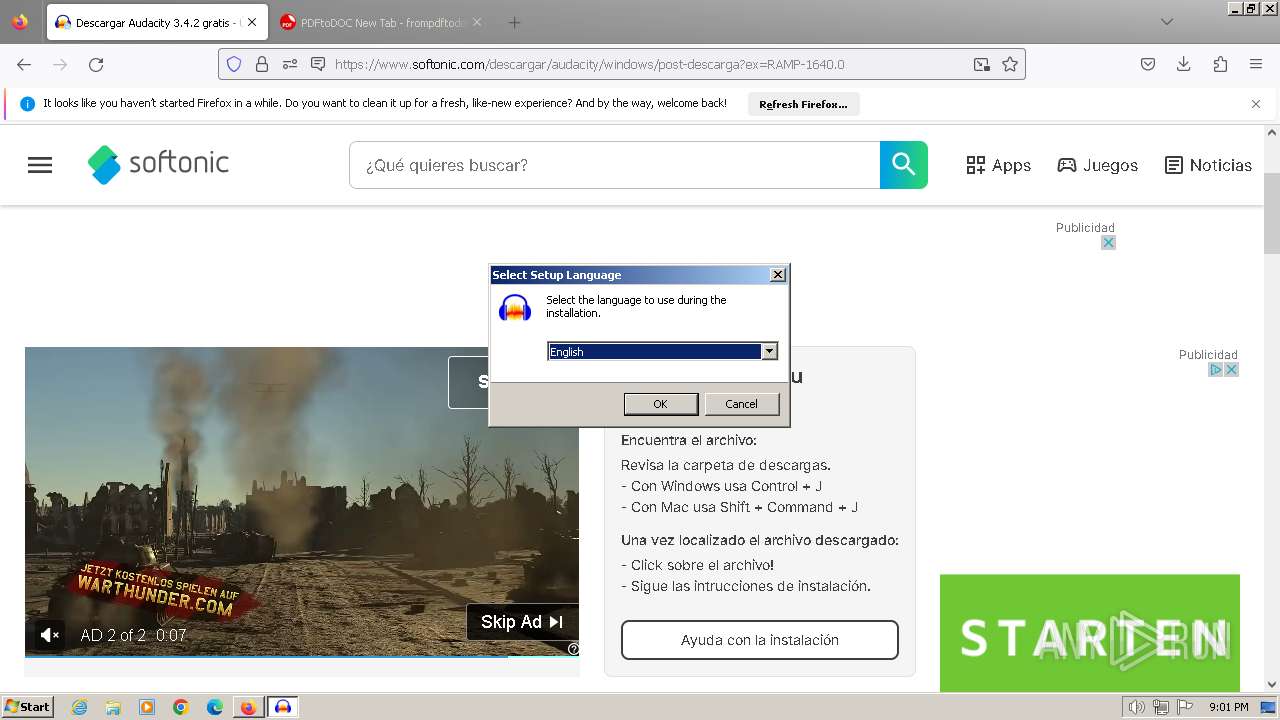Image resolution: width=1280 pixels, height=720 pixels.
Task: Open volume control in system tray
Action: [1136, 707]
